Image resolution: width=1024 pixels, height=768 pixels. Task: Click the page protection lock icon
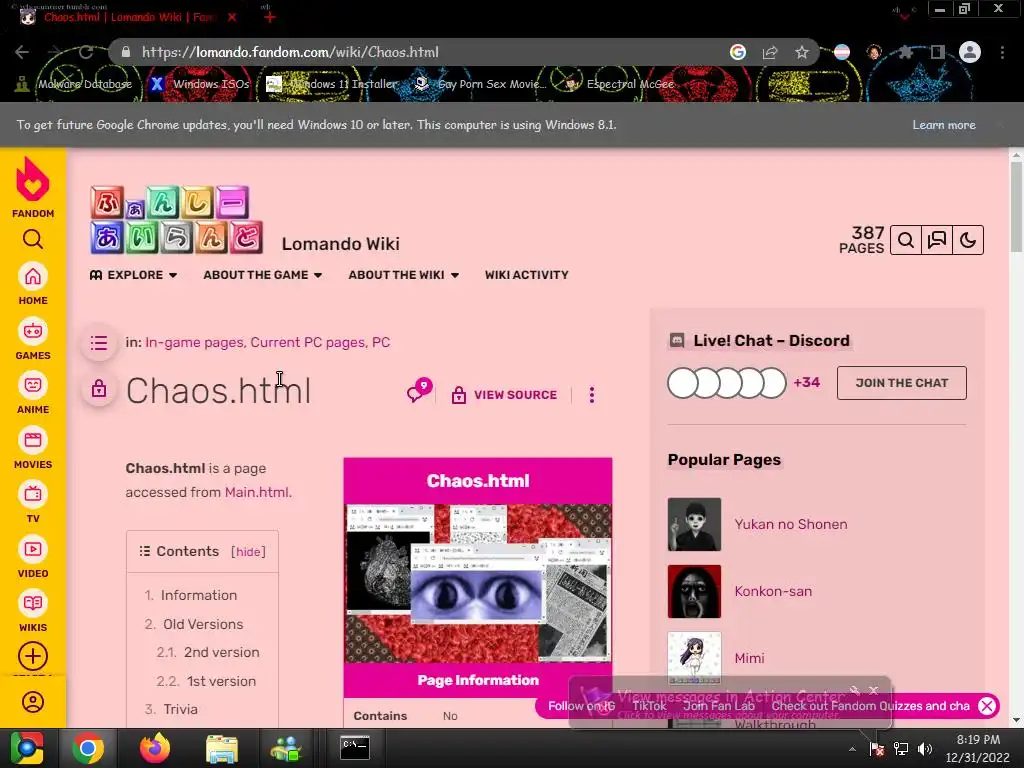(99, 389)
